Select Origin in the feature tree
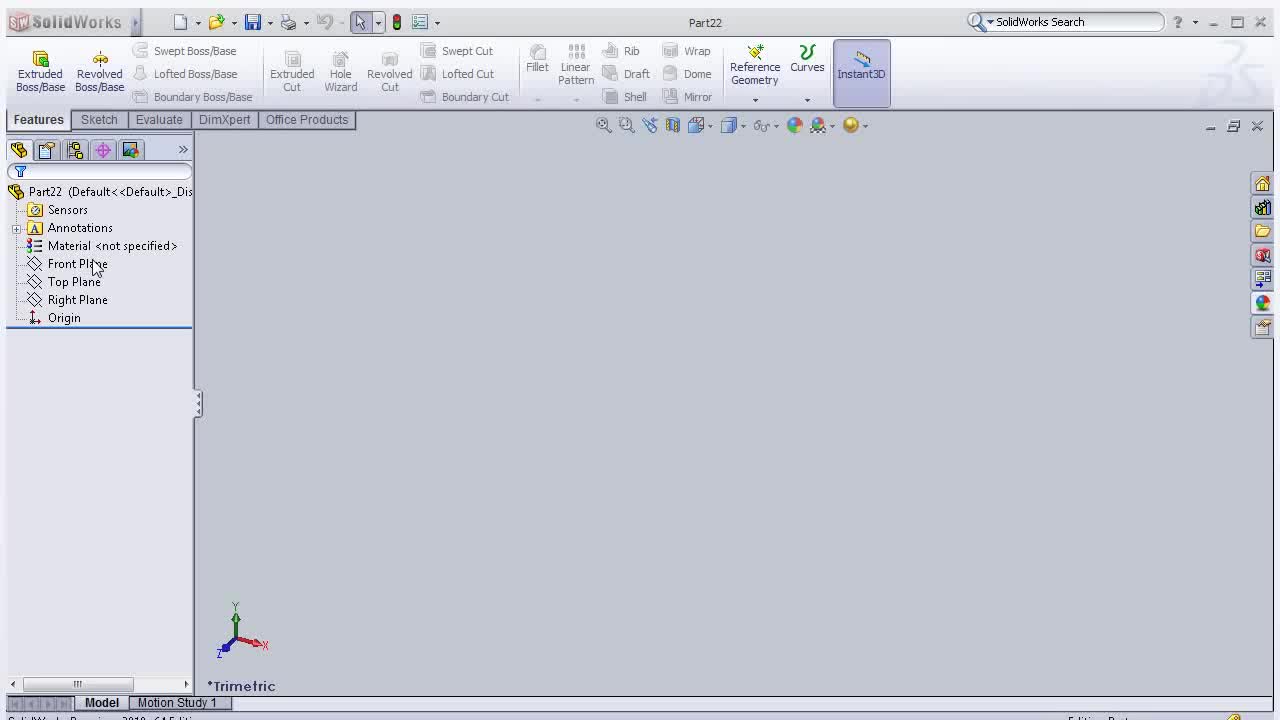The height and width of the screenshot is (720, 1280). tap(64, 318)
